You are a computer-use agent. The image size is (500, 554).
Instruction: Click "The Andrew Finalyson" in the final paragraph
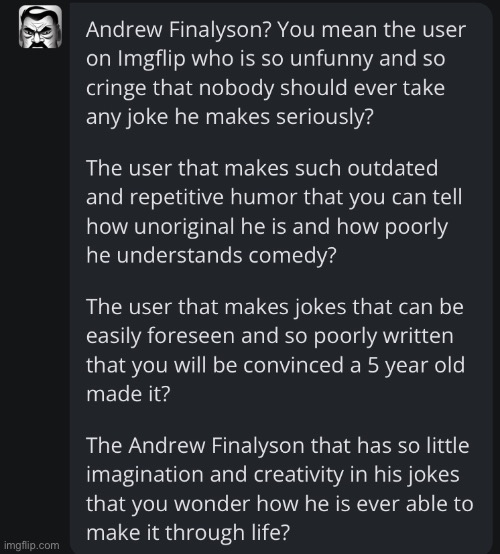click(x=195, y=445)
